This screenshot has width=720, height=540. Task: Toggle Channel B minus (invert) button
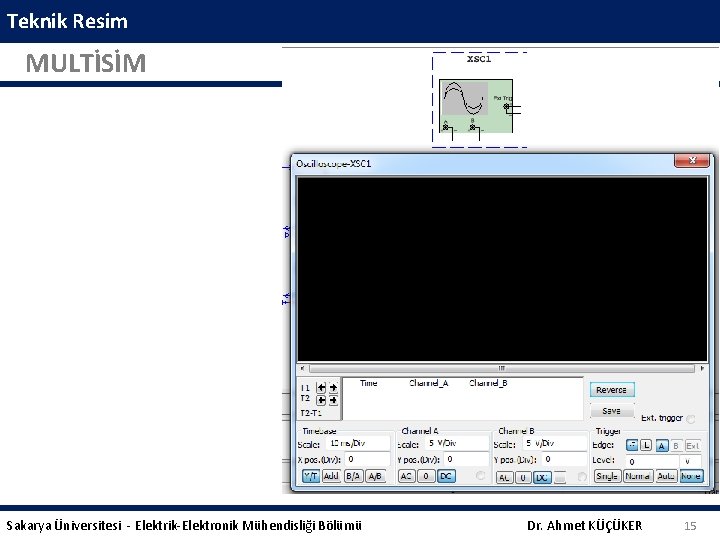[x=560, y=478]
